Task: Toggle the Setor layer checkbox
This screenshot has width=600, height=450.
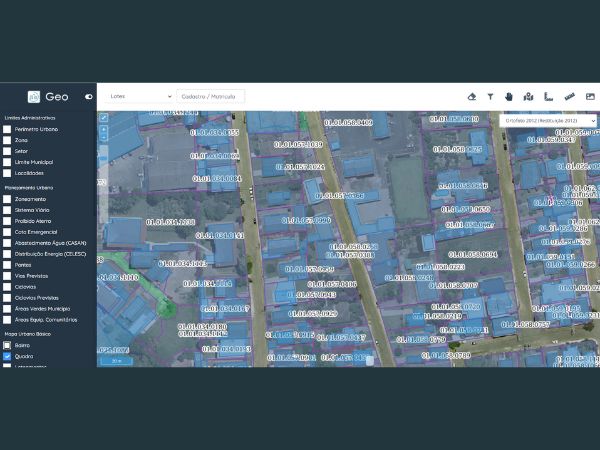Action: click(7, 152)
